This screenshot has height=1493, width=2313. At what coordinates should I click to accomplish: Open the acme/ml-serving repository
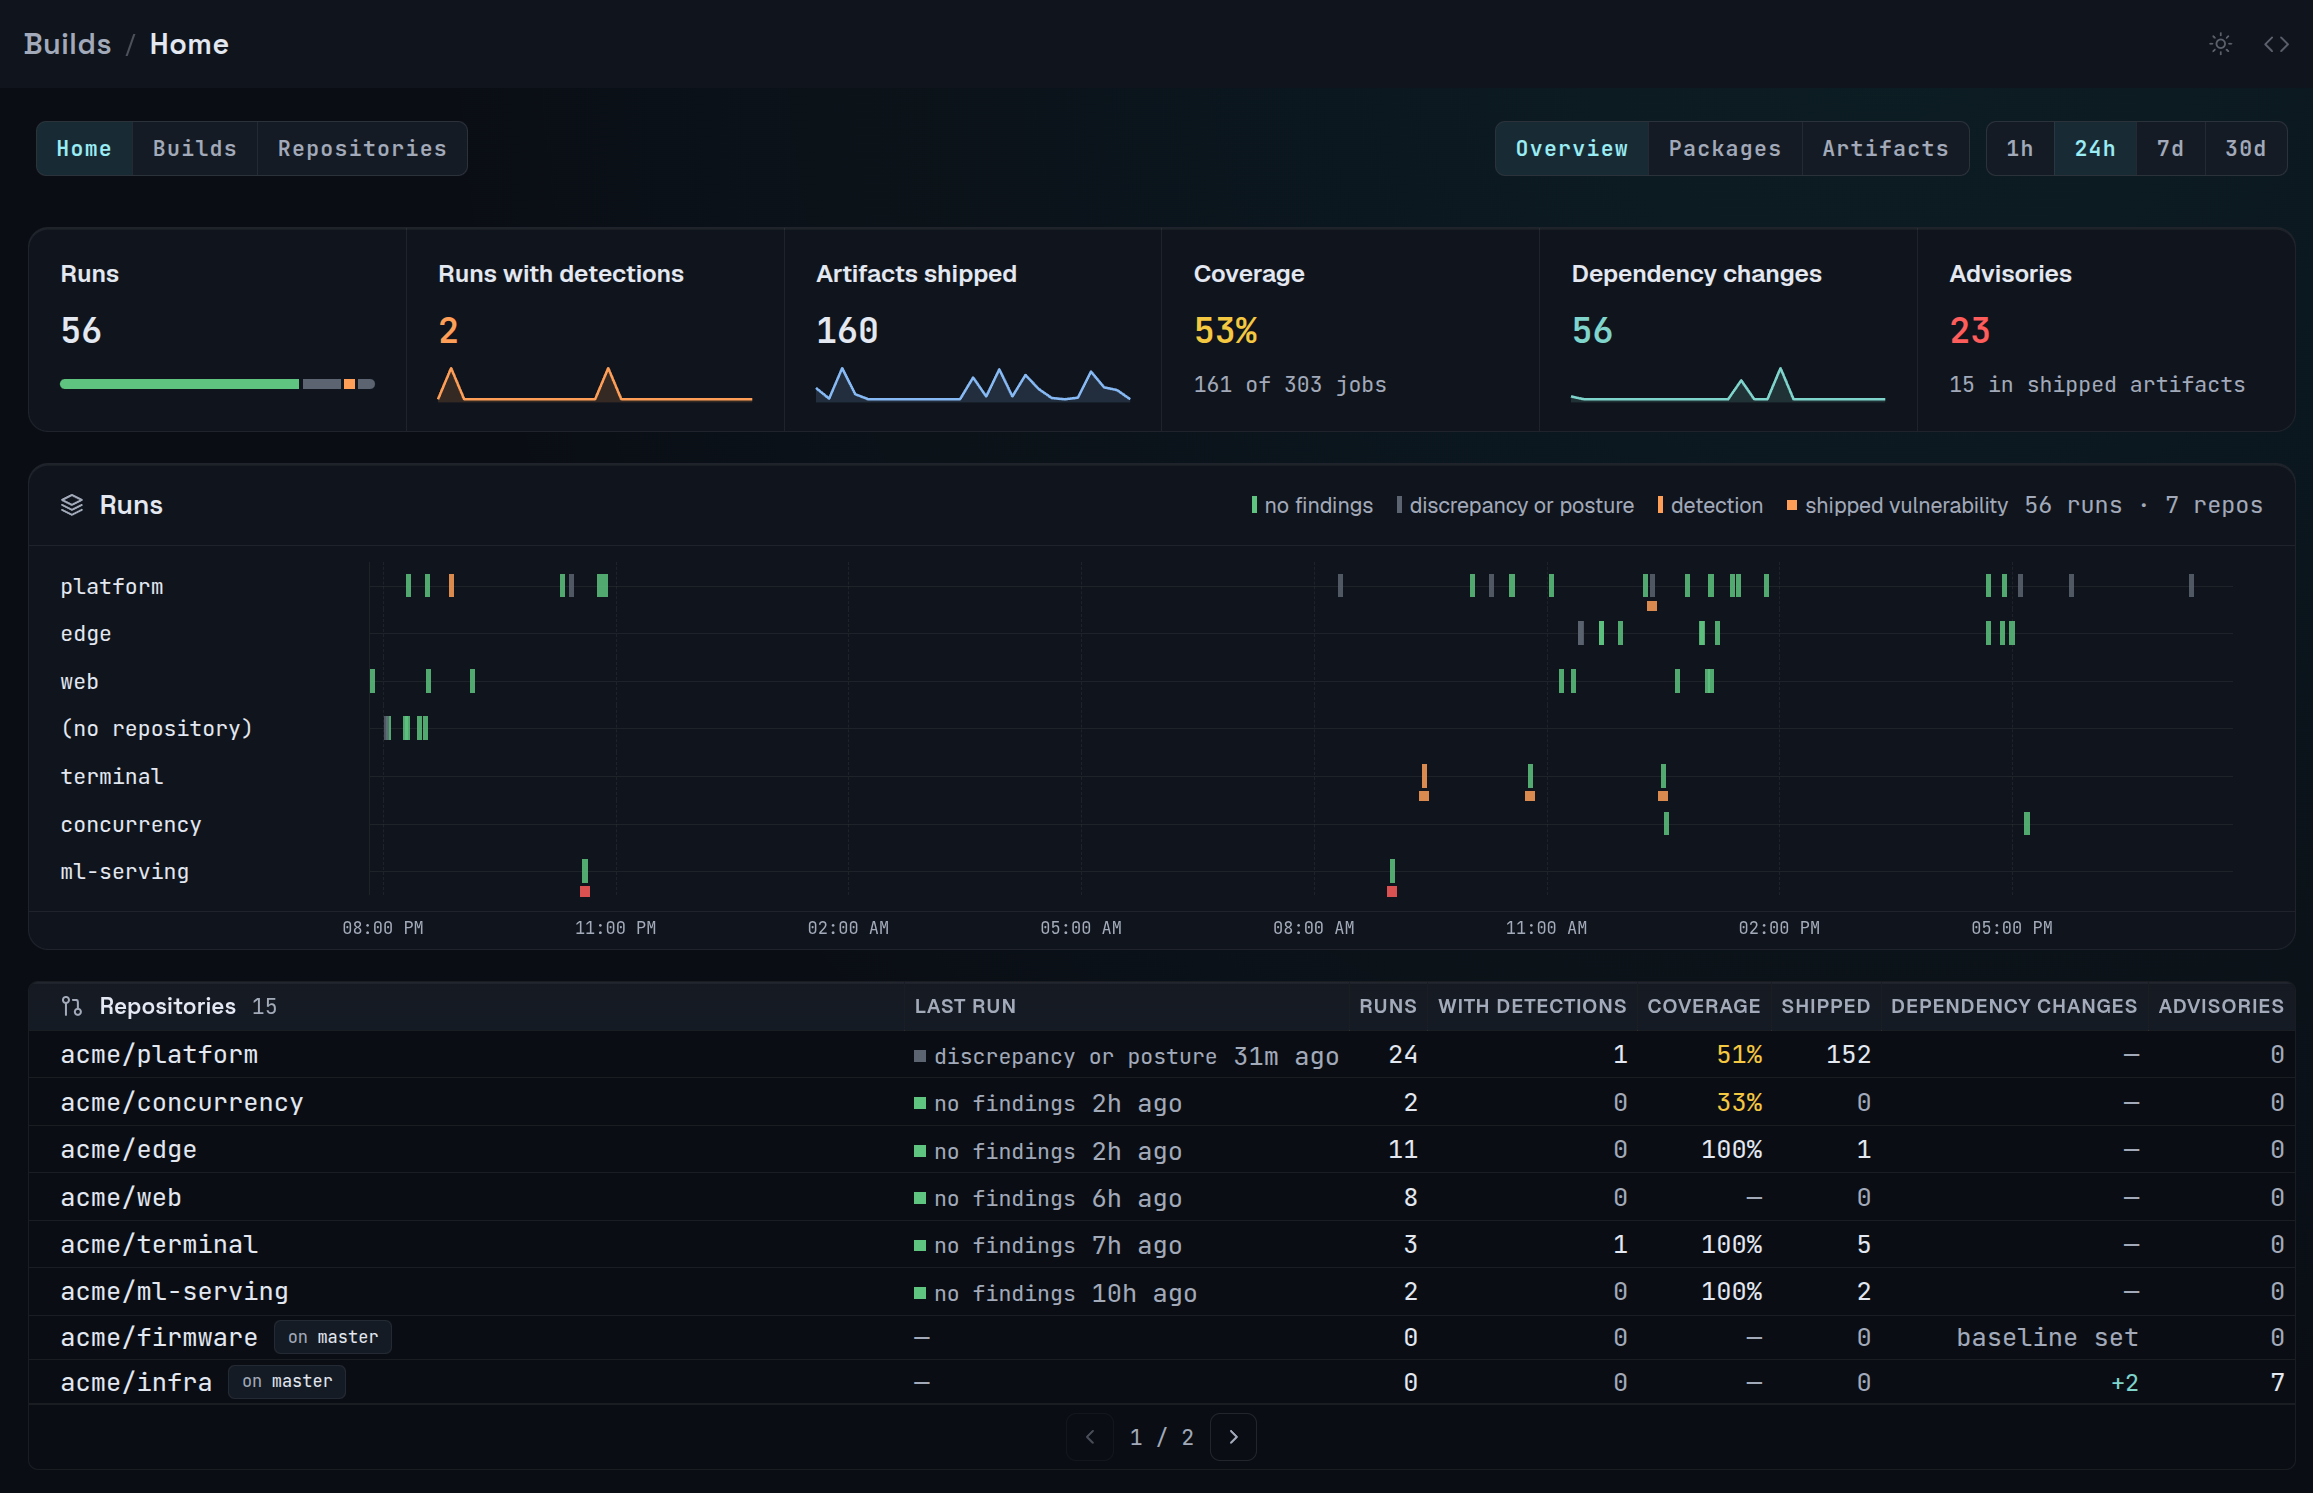(x=1161, y=1291)
